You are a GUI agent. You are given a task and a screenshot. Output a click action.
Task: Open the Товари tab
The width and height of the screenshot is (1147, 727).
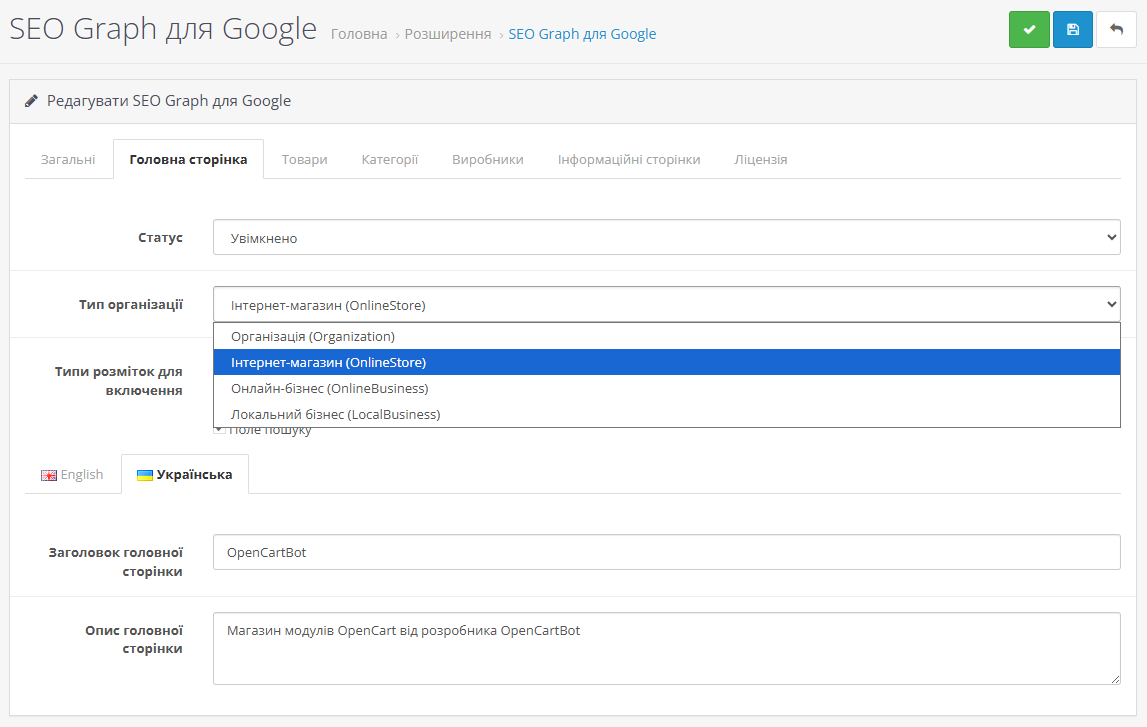click(304, 159)
